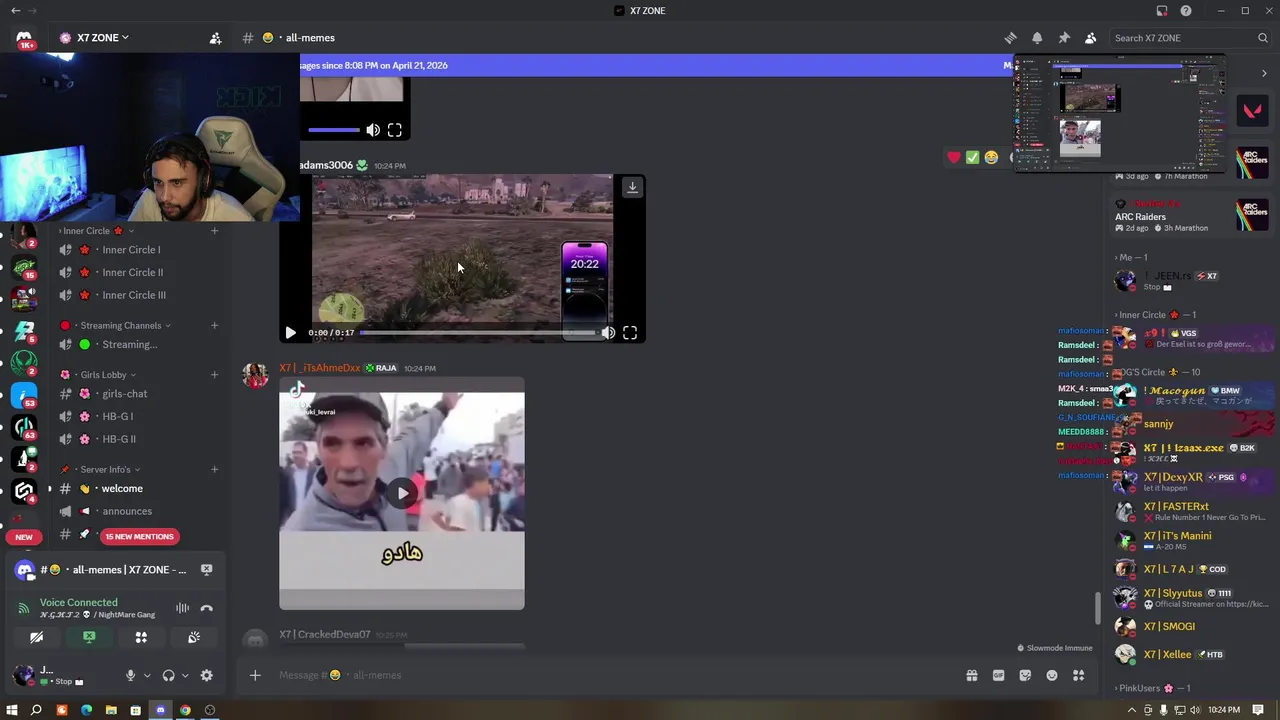
Task: Turn on camera in voice panel
Action: (37, 637)
